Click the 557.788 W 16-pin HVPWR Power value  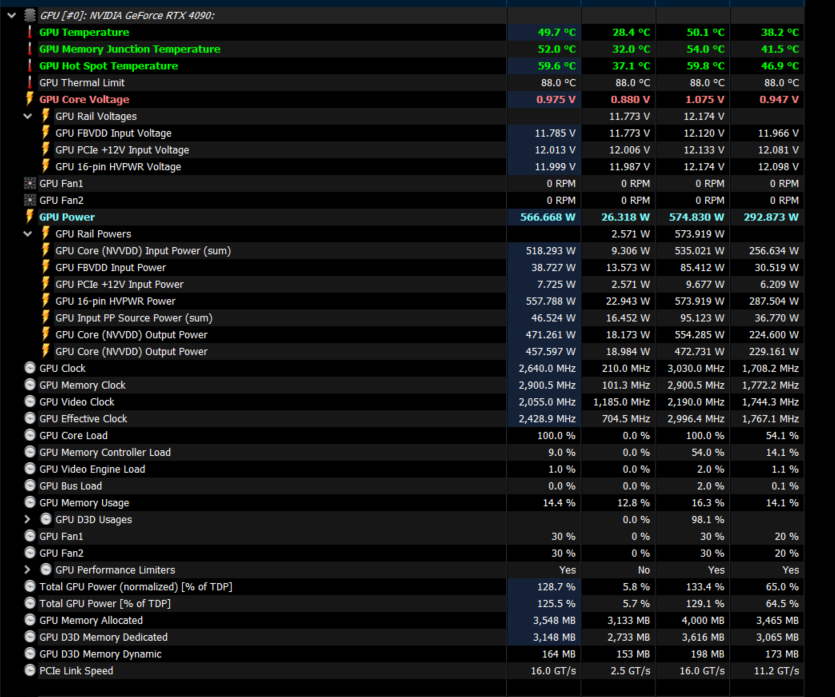551,301
